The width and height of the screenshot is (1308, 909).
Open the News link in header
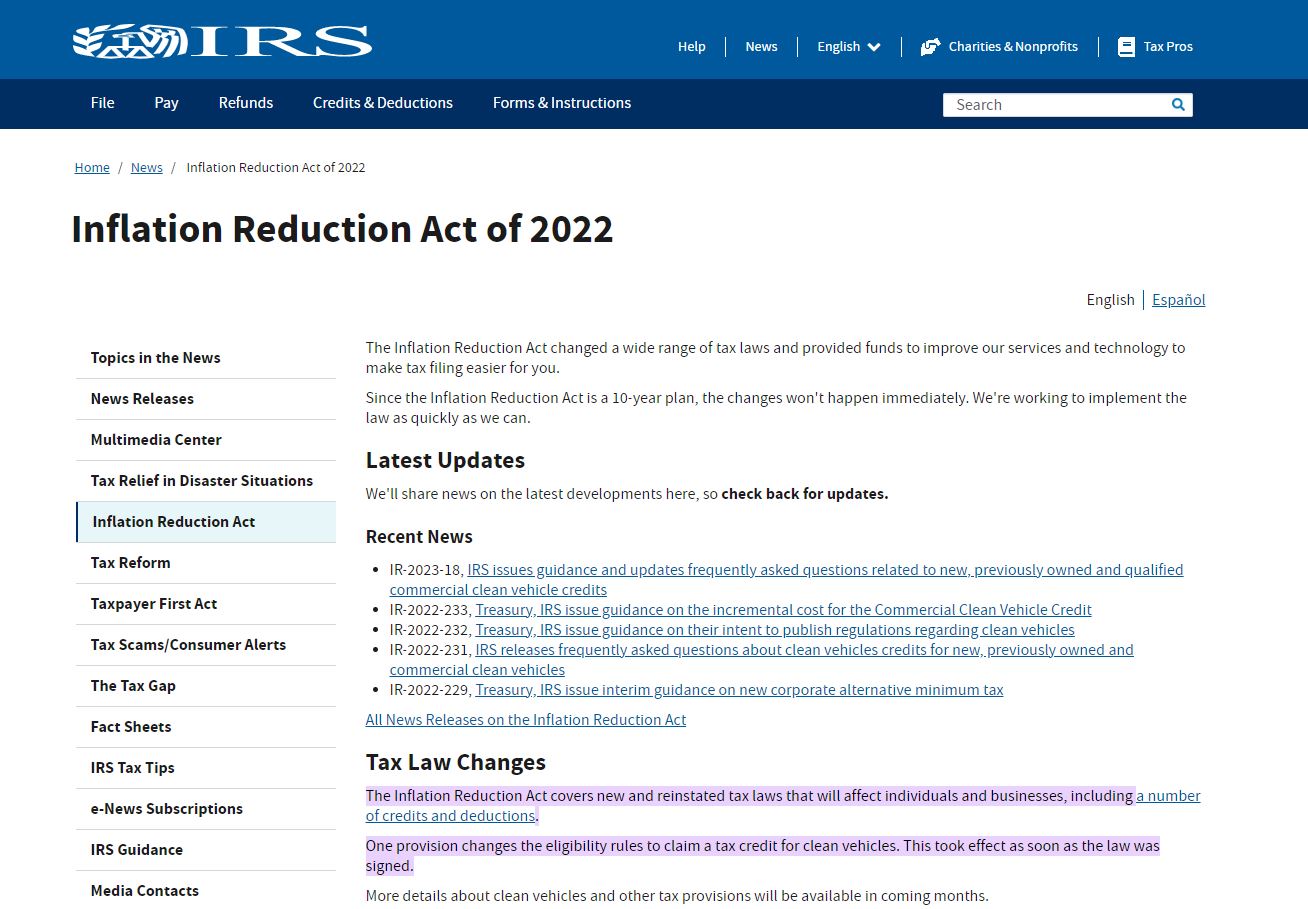coord(761,46)
